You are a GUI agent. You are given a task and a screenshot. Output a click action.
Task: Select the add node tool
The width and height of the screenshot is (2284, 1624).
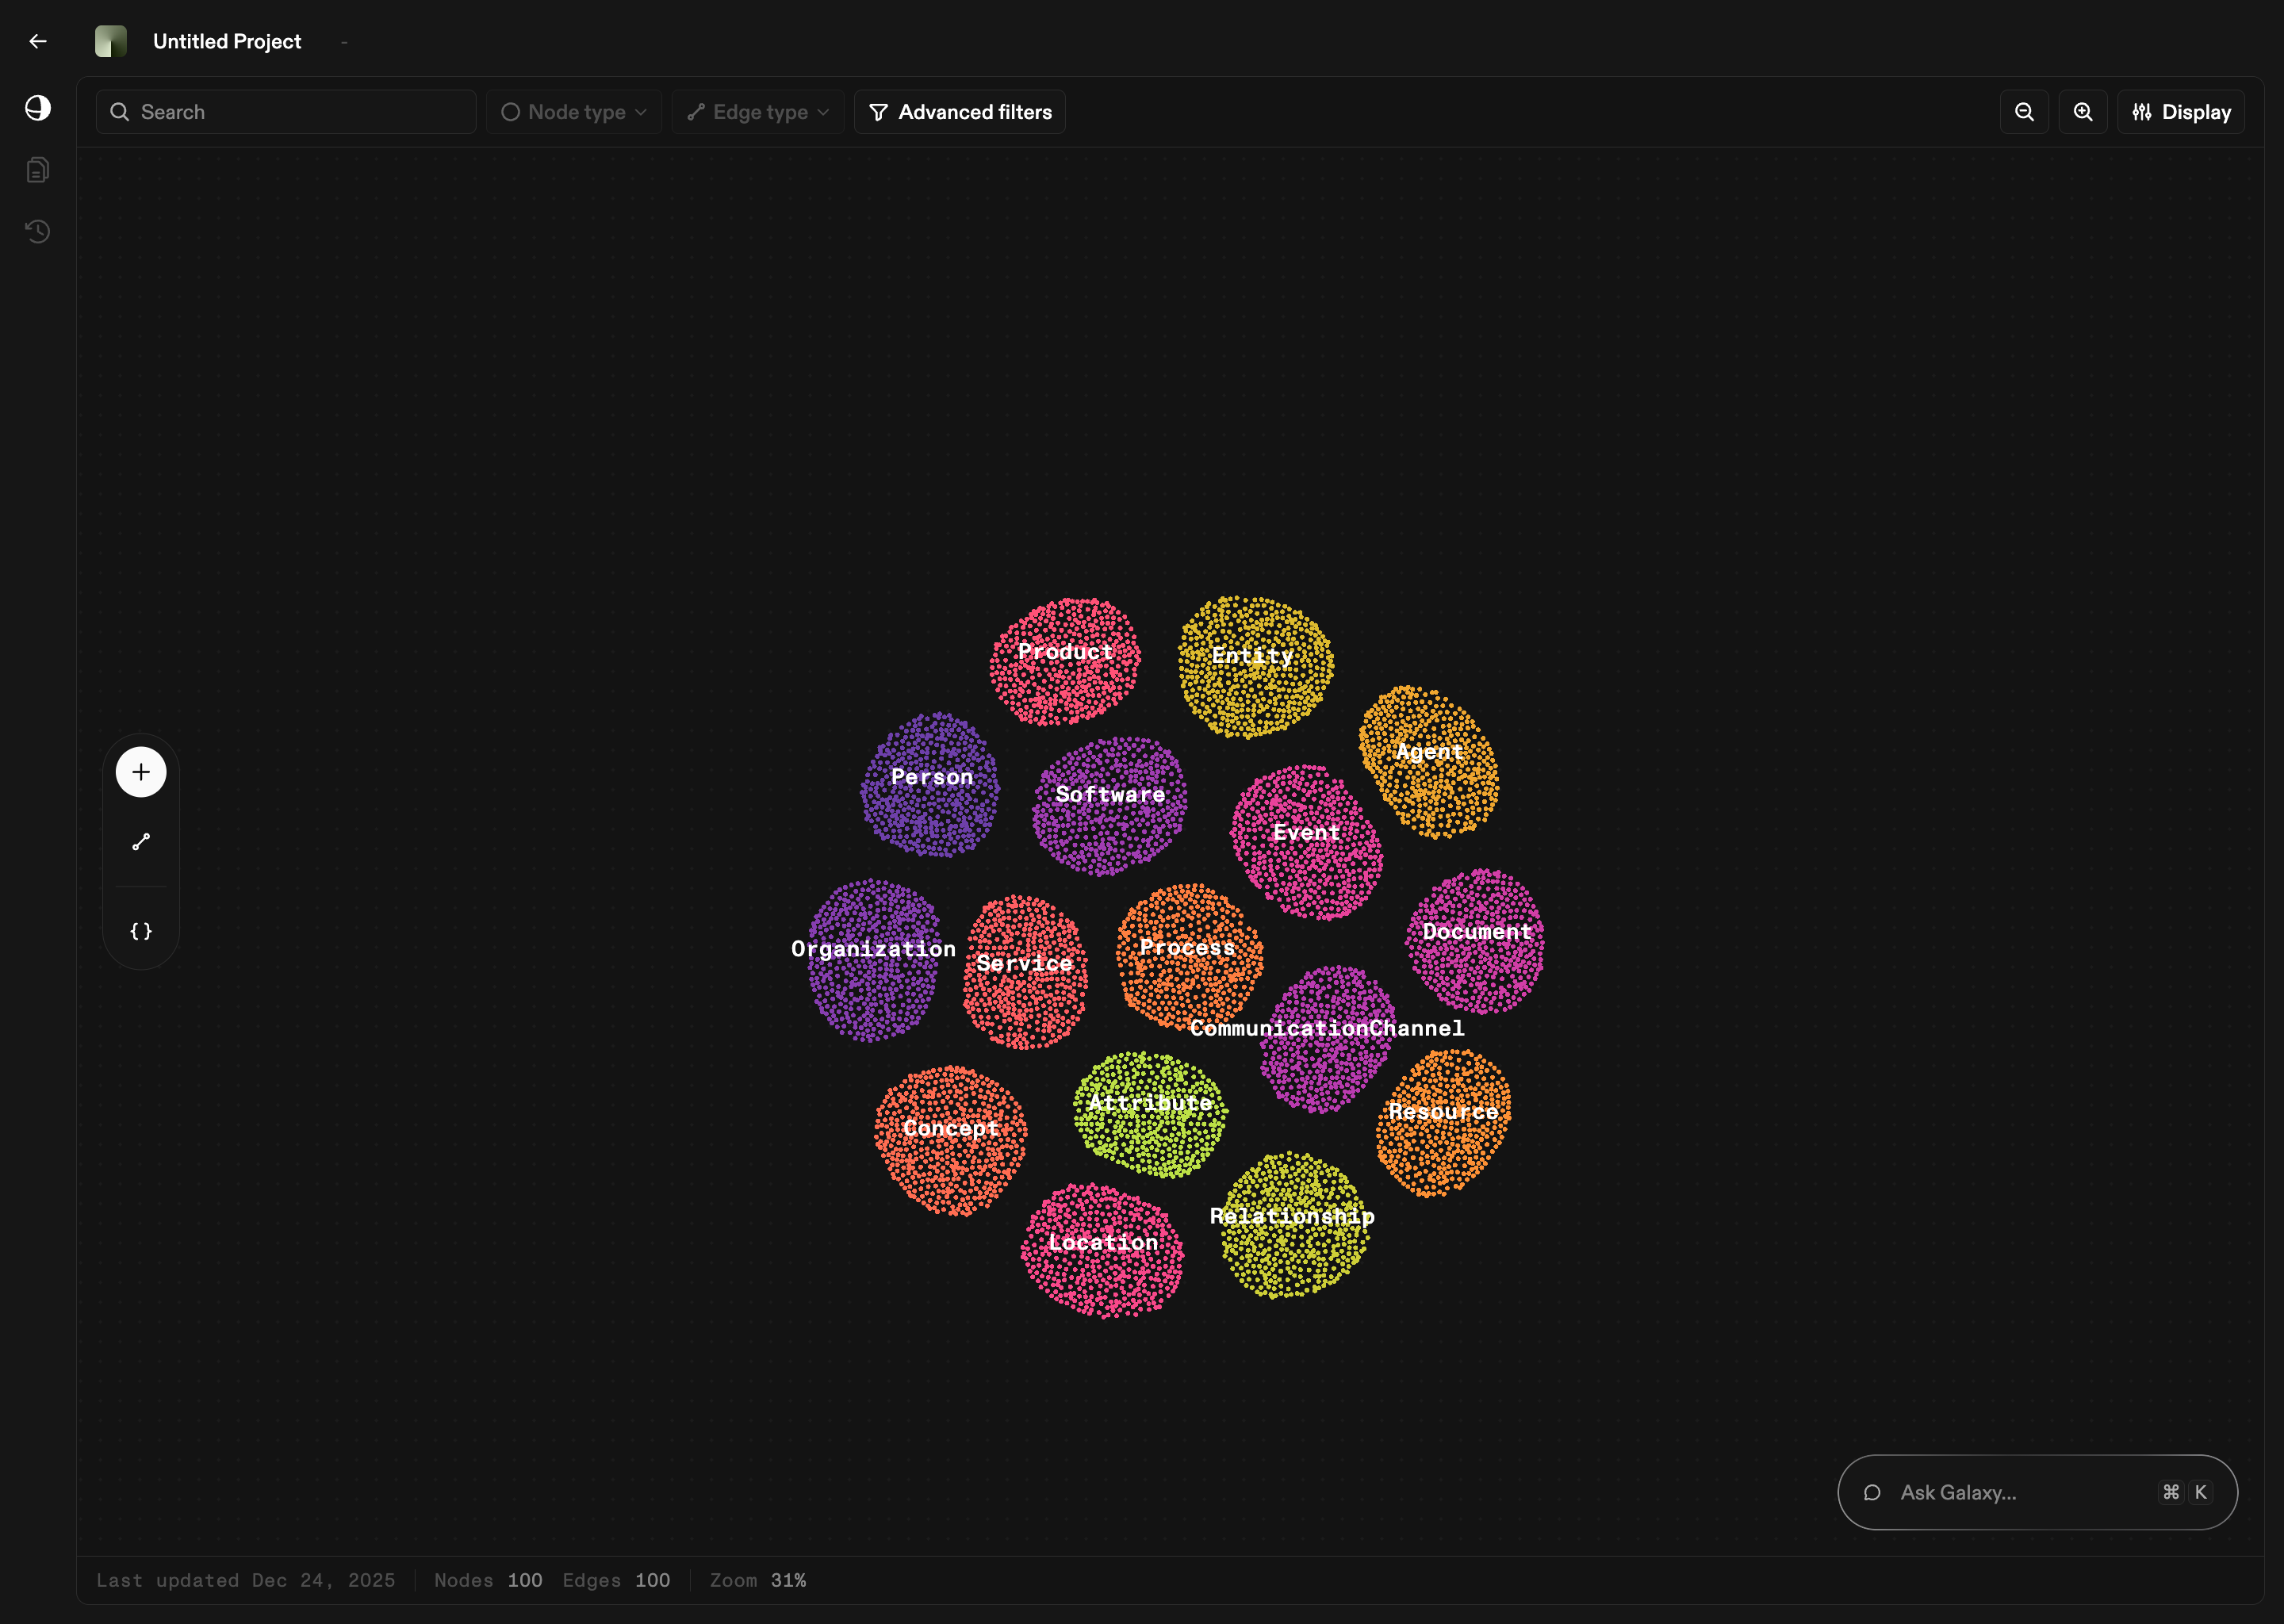click(x=140, y=771)
